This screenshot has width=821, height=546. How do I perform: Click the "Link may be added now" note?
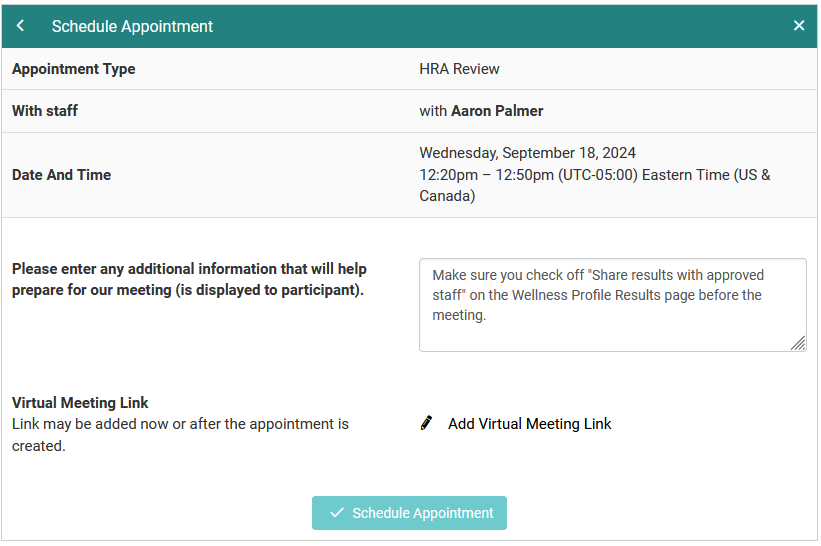tap(180, 434)
